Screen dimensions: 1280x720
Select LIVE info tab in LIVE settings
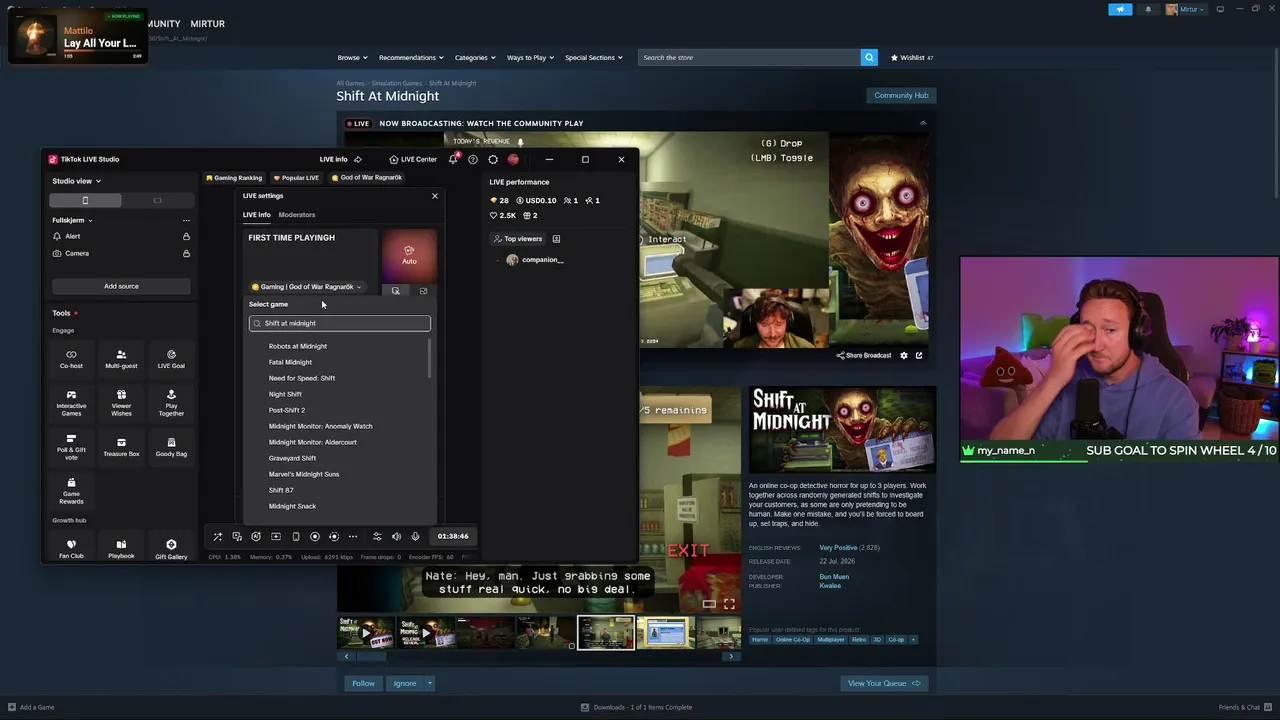[x=257, y=215]
